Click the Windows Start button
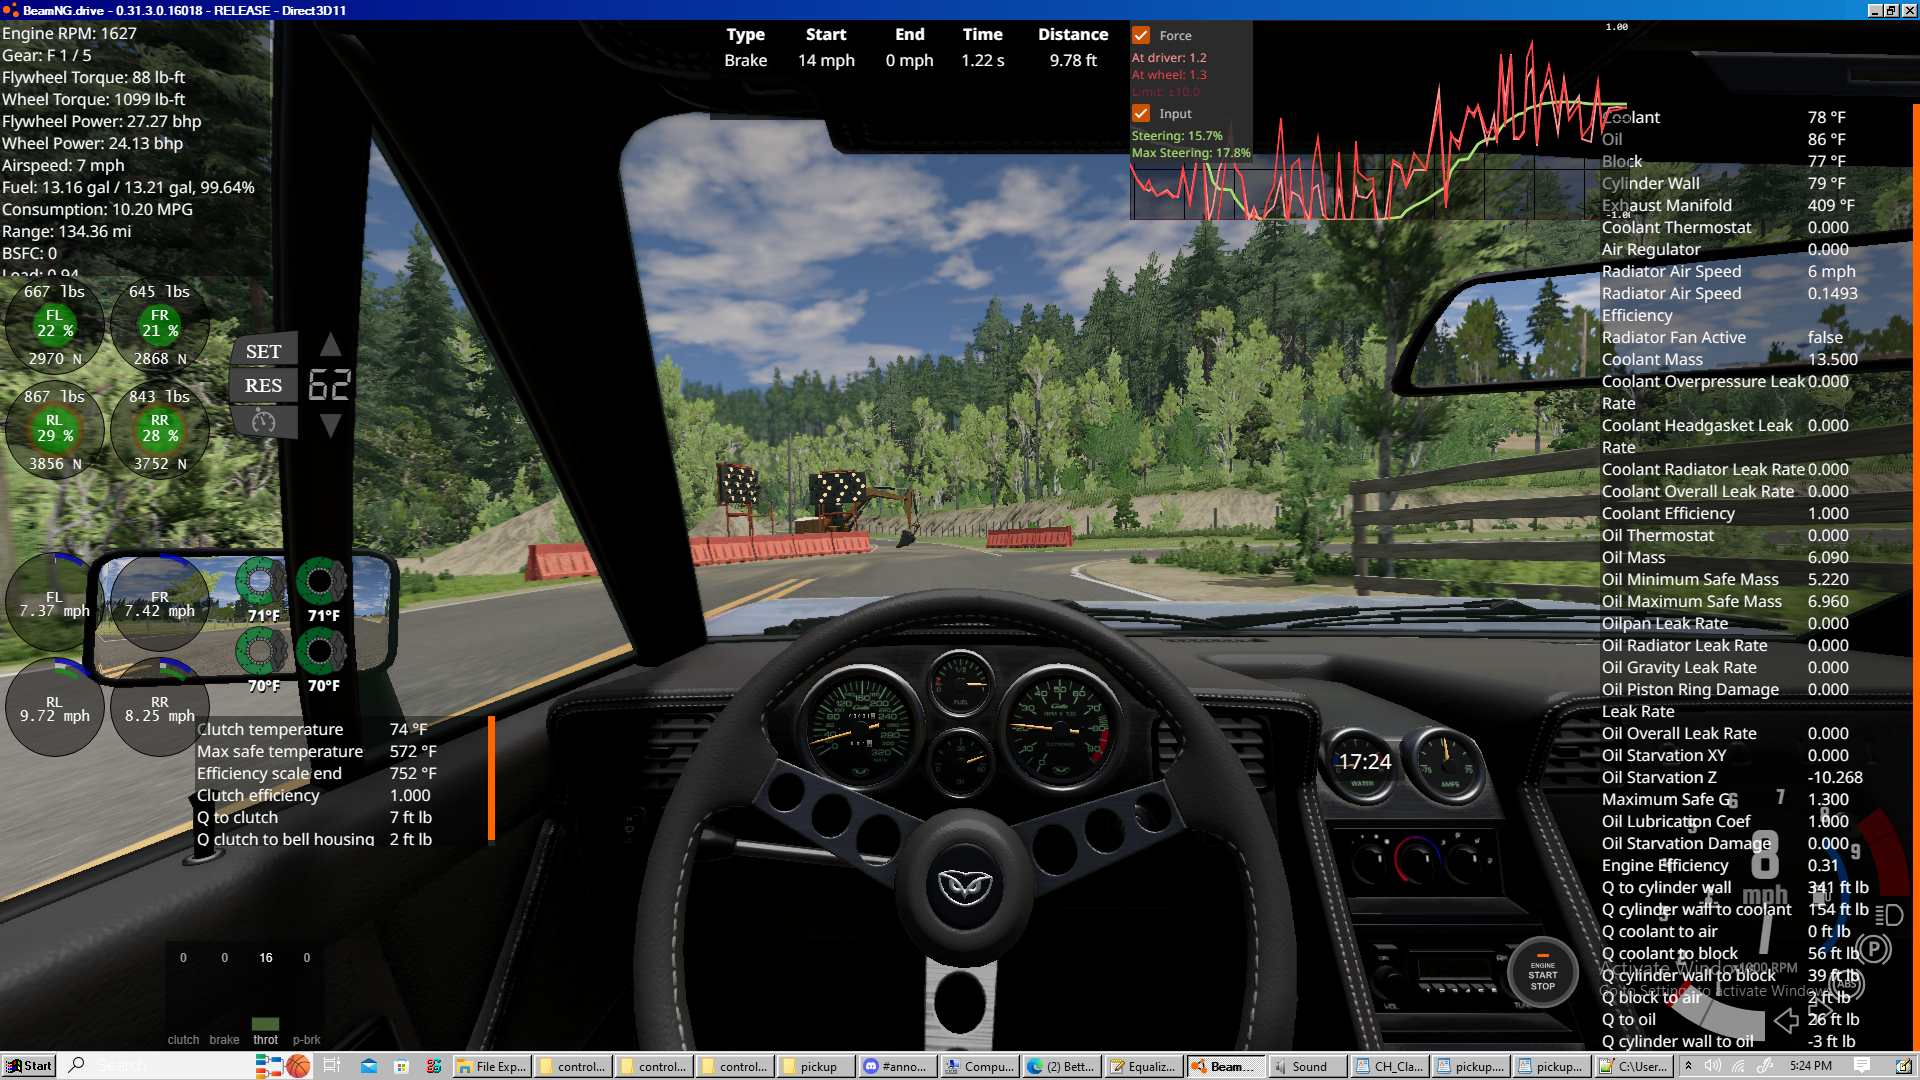Screen dimensions: 1920x1080 [28, 1066]
